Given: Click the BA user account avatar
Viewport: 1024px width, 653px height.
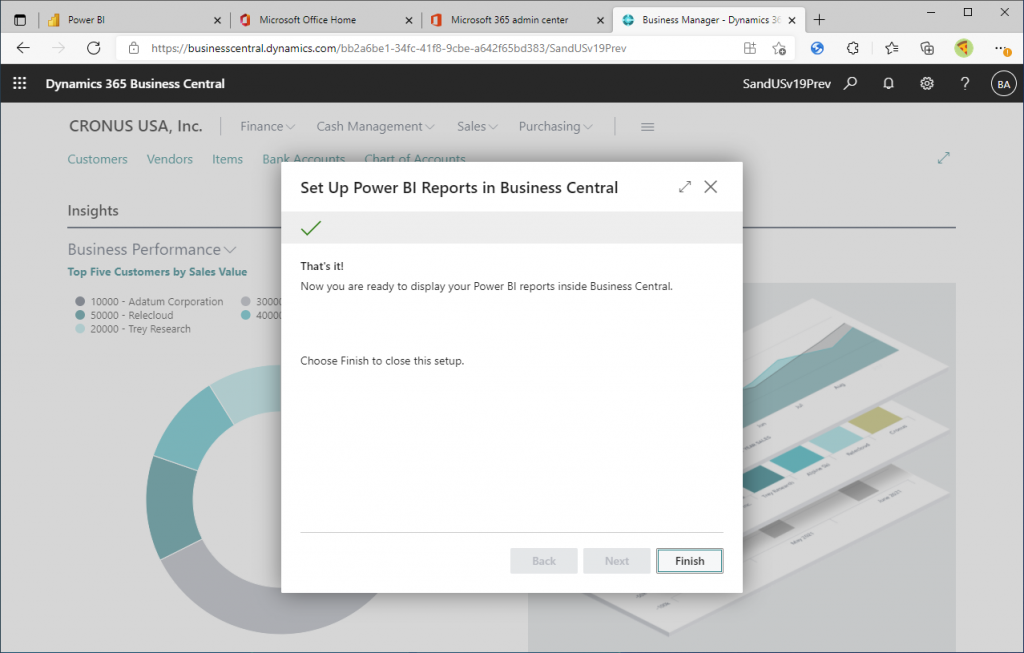Looking at the screenshot, I should (1002, 84).
